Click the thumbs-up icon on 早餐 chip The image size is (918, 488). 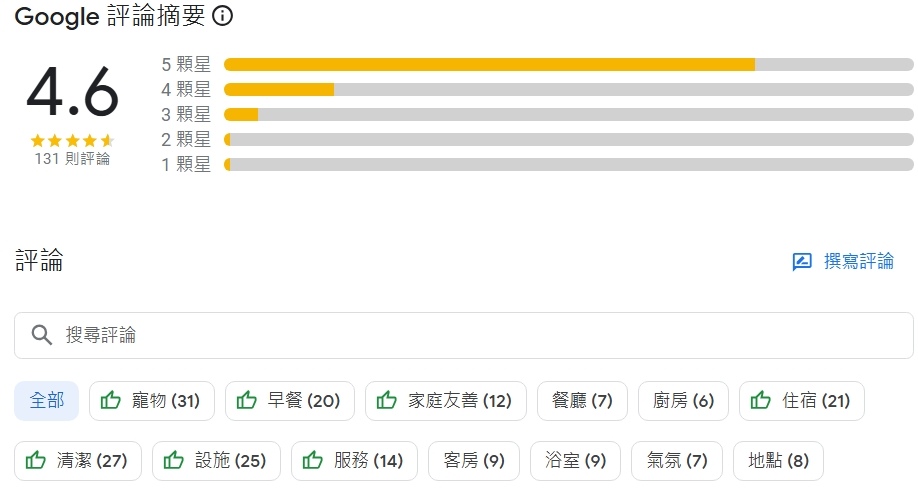click(x=247, y=401)
